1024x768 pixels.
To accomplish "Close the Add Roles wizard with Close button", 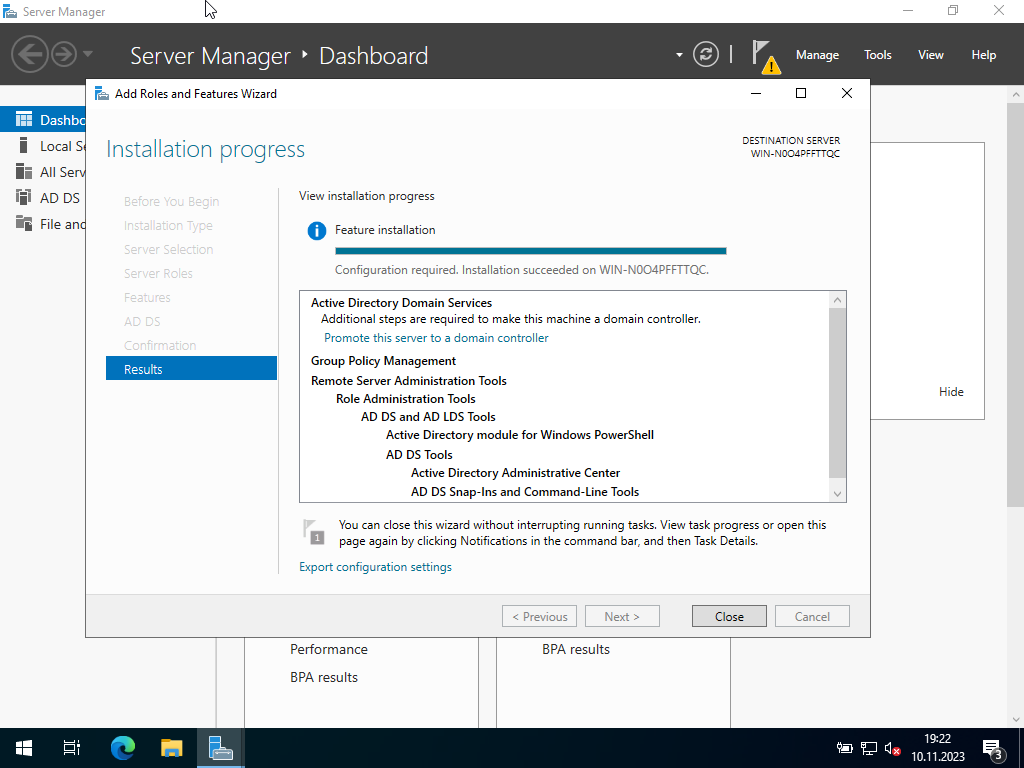I will coord(729,616).
